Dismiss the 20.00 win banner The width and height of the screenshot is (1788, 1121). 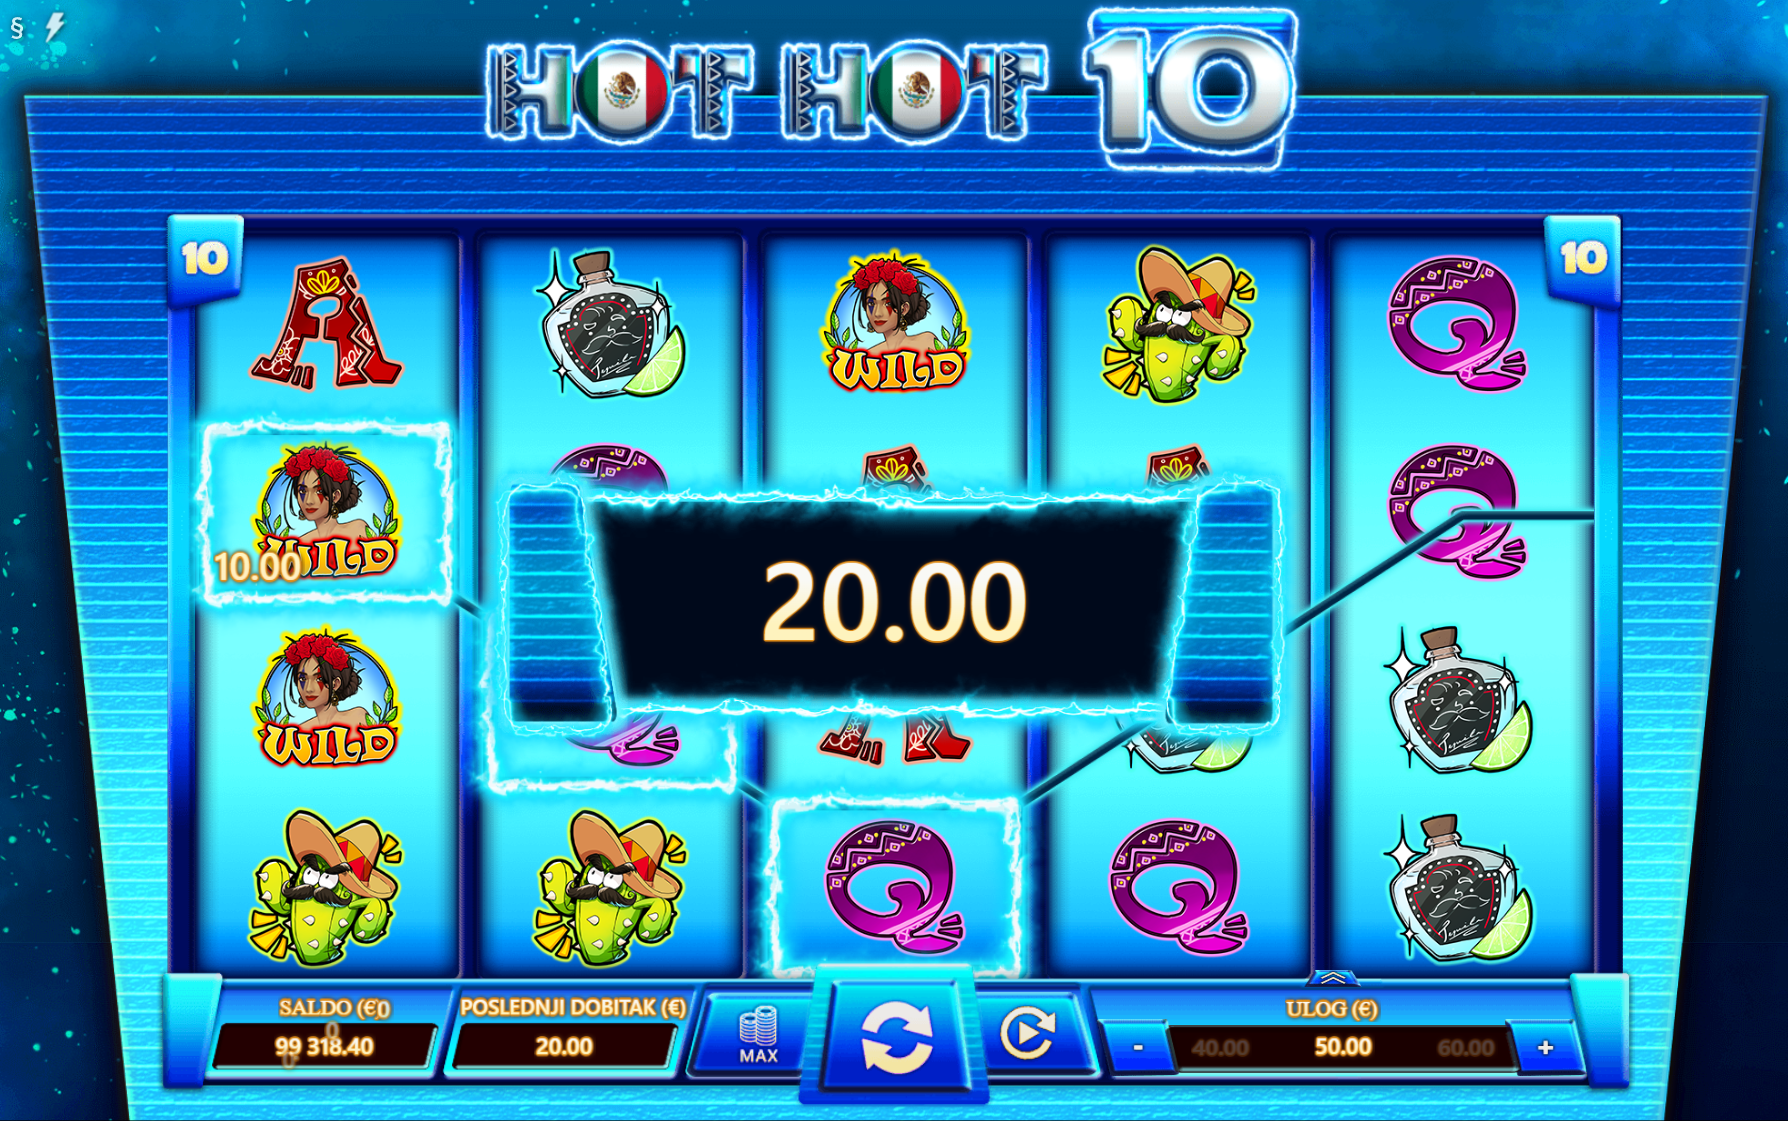[x=893, y=602]
